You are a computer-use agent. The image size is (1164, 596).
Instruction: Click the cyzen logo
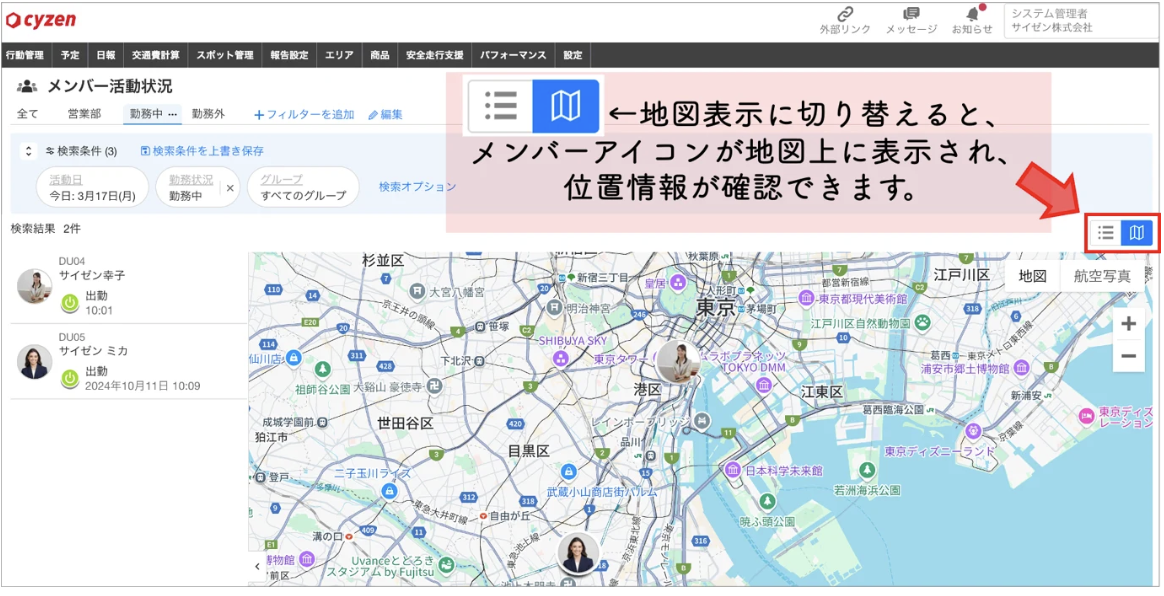click(x=40, y=20)
